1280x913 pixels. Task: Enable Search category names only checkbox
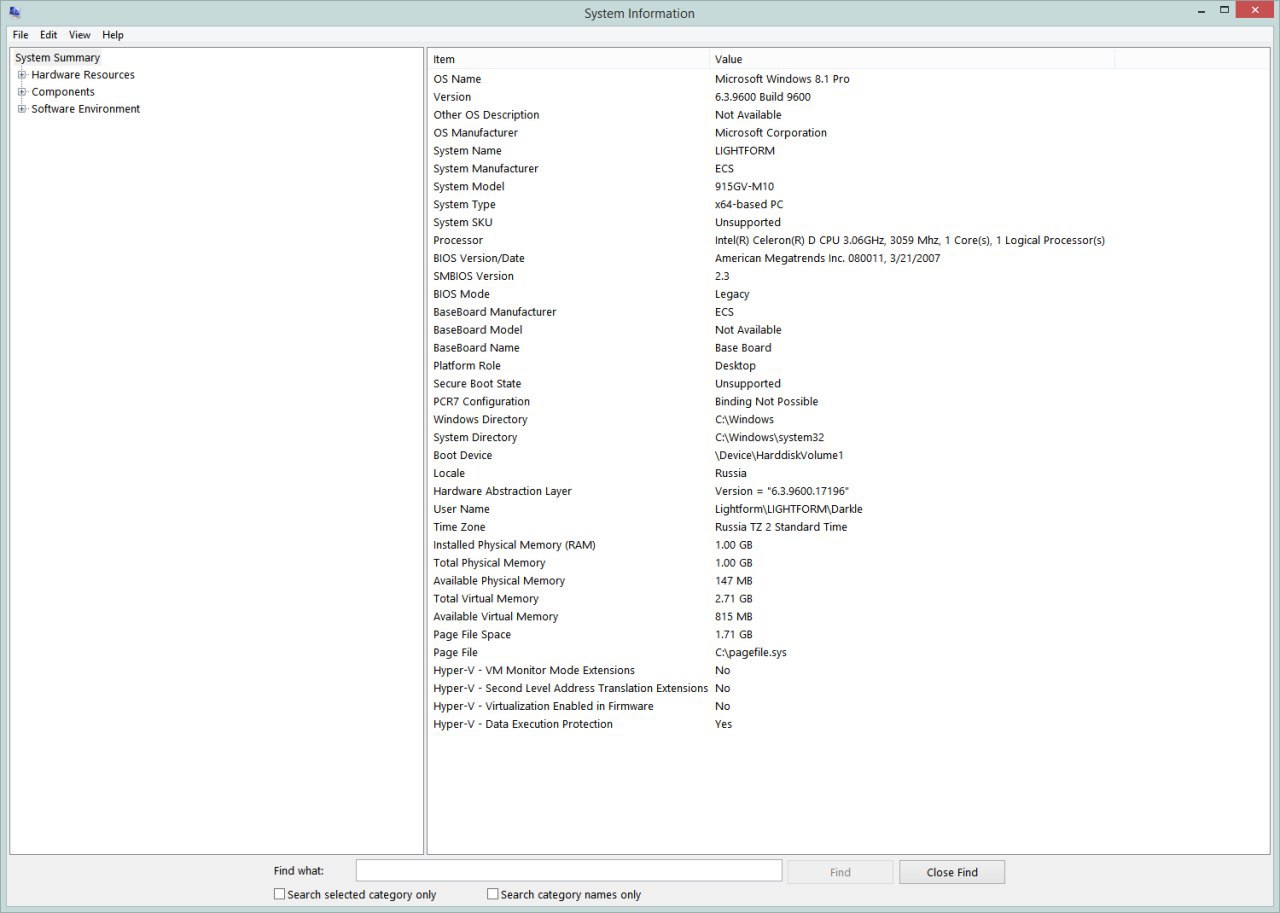coord(493,894)
